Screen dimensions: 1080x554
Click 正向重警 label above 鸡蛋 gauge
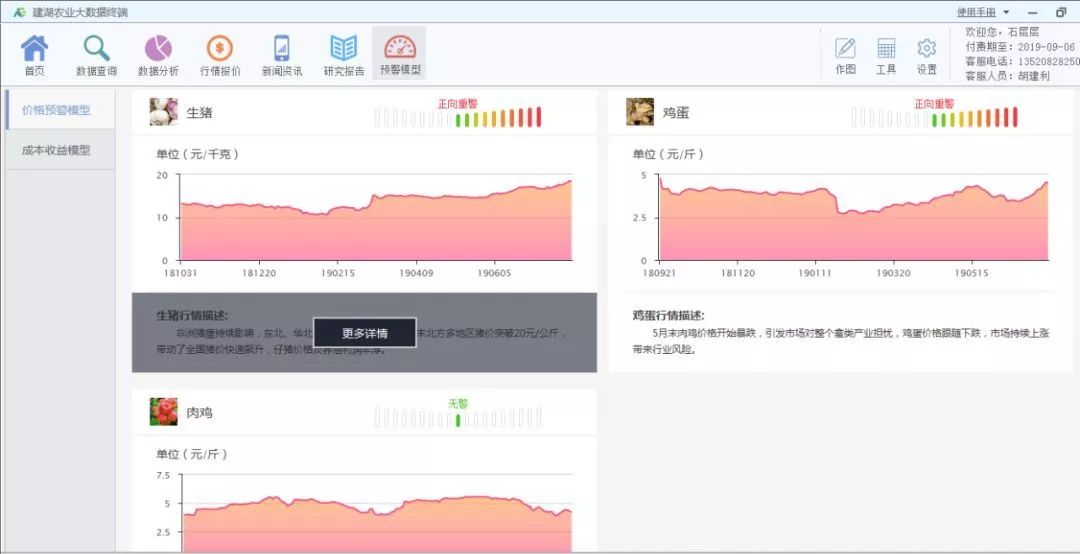click(934, 103)
